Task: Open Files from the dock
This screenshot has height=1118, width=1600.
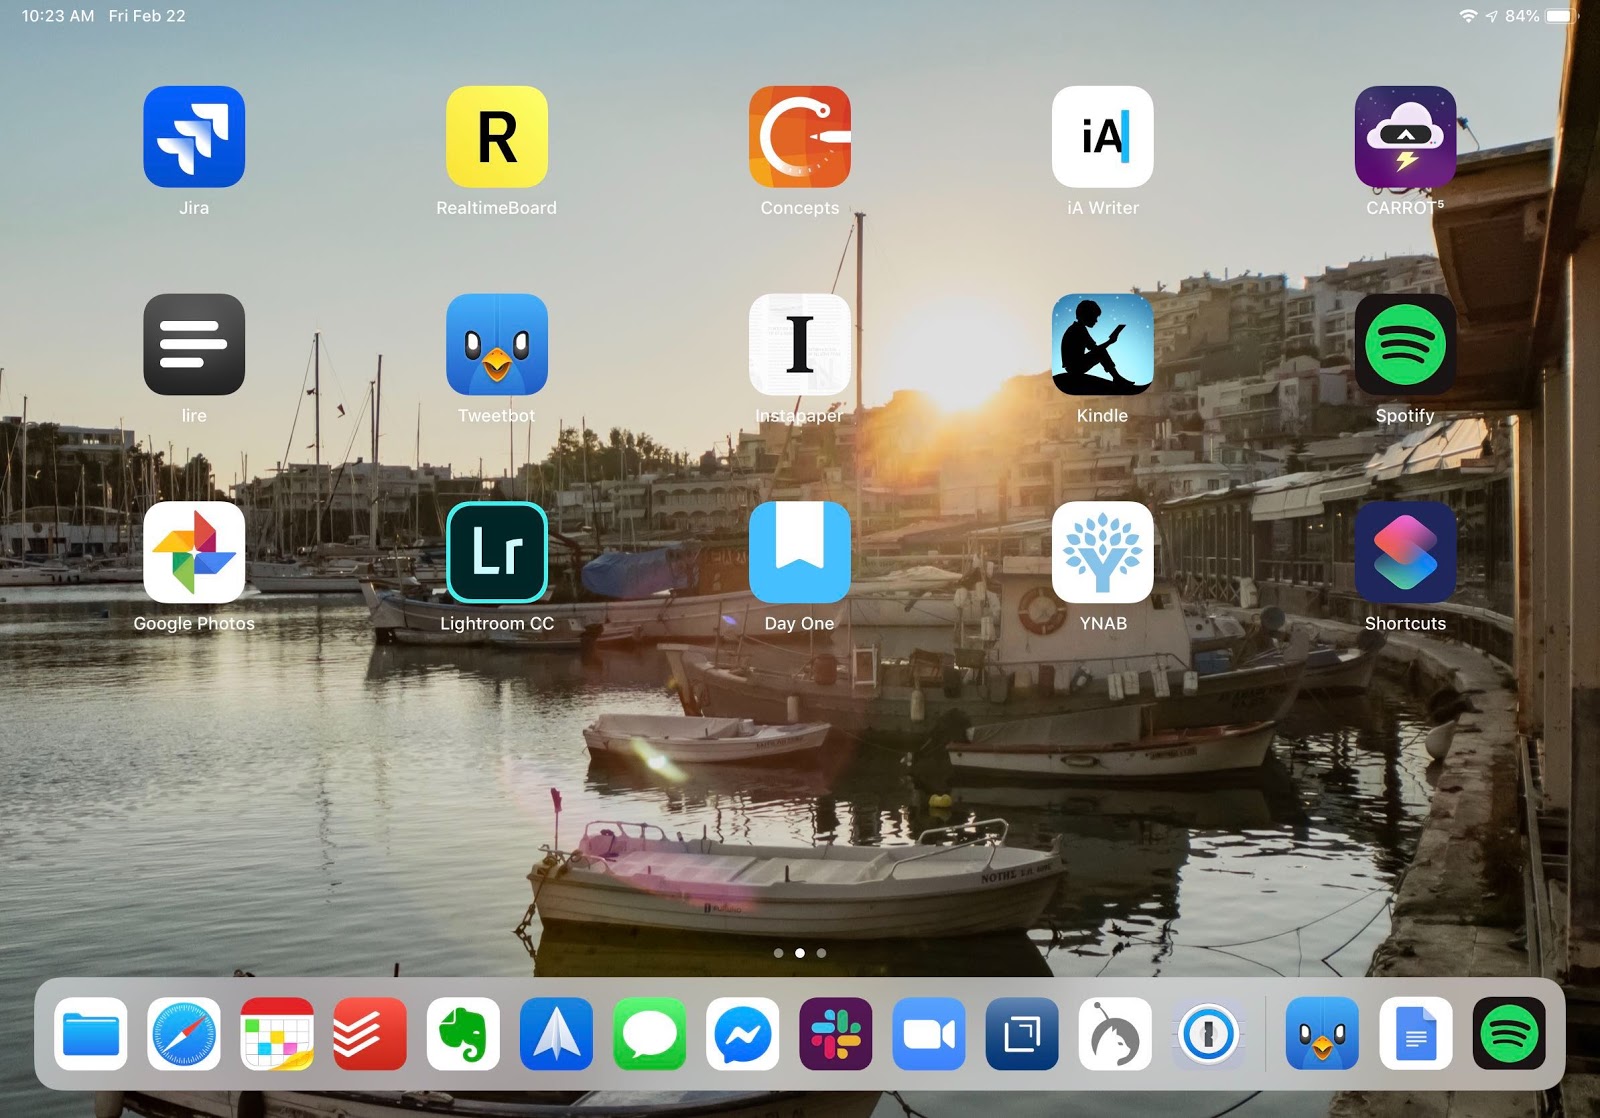Action: point(91,1033)
